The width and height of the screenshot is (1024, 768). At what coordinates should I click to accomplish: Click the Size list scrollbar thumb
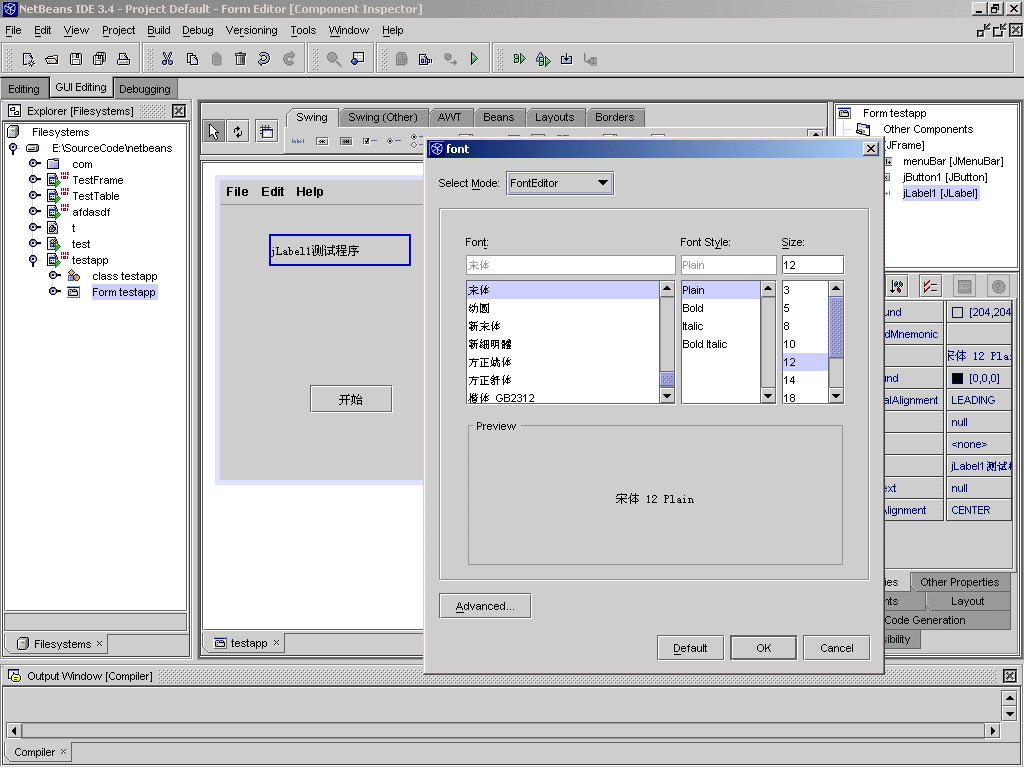click(x=836, y=327)
